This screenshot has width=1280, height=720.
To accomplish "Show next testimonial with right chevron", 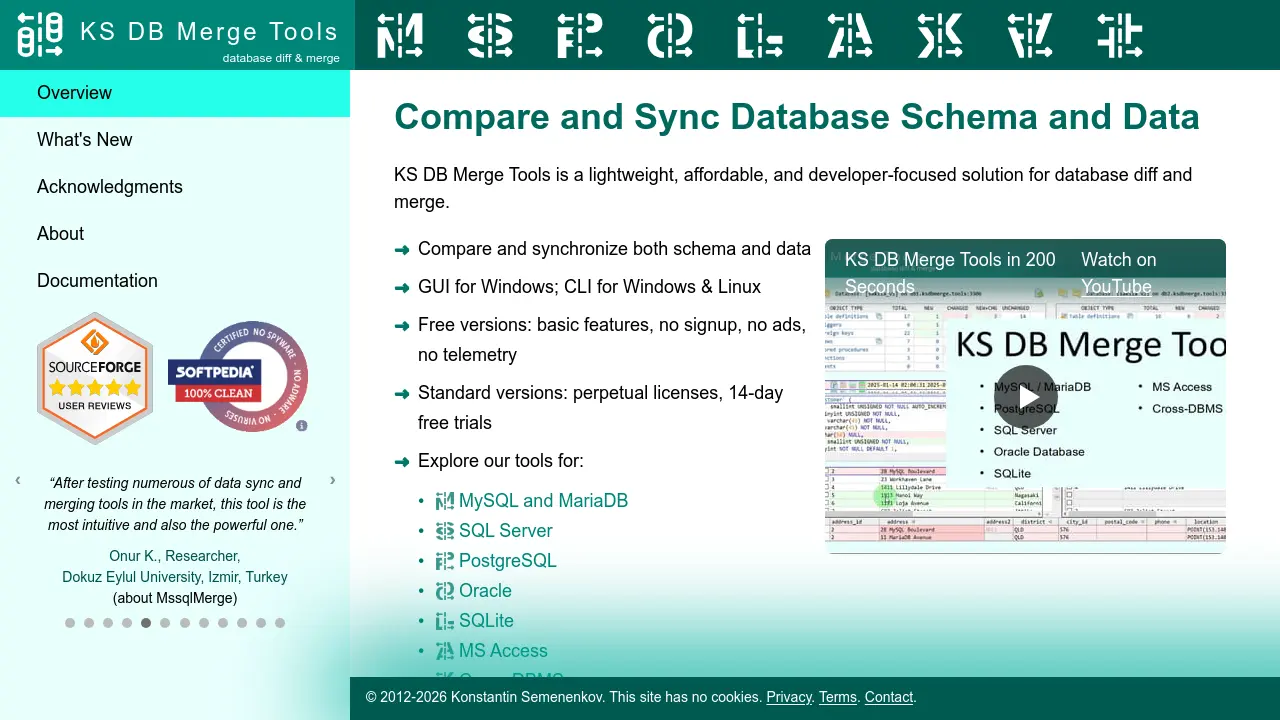I will click(x=332, y=480).
